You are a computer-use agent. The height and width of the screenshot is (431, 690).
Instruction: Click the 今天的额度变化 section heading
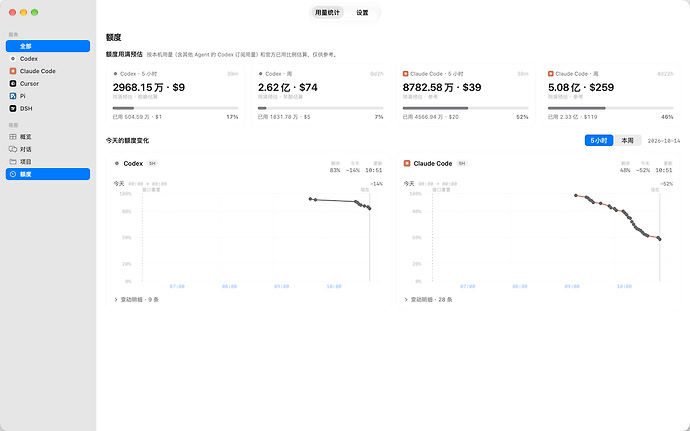[127, 140]
